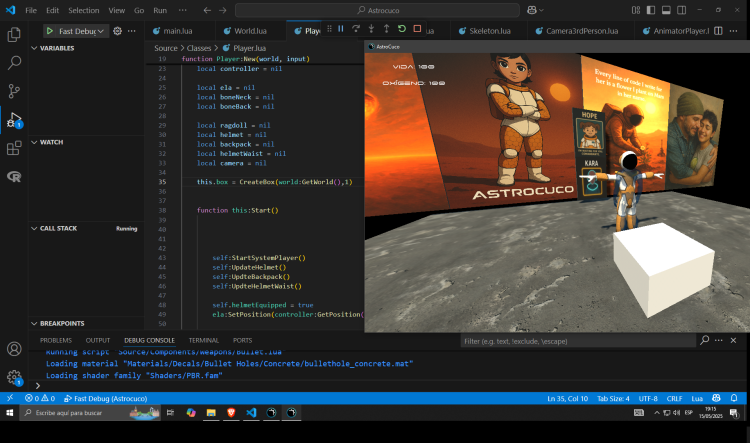This screenshot has width=750, height=443.
Task: Open the Source Control view
Action: (x=14, y=91)
